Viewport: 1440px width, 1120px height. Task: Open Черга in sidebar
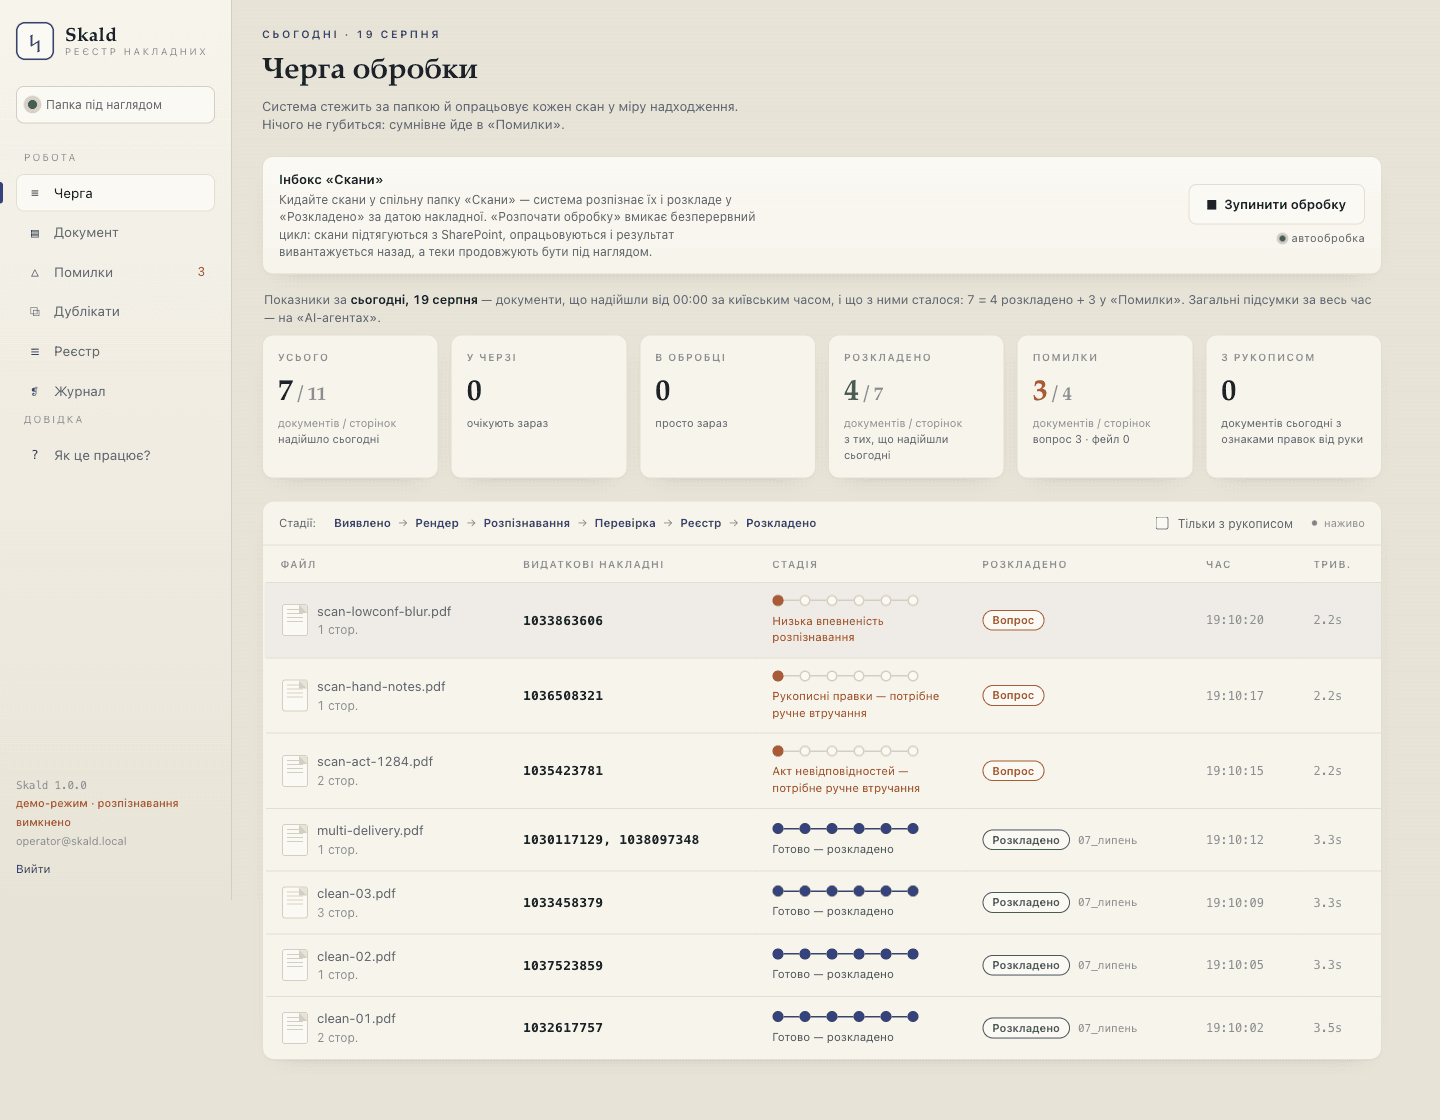(x=115, y=193)
